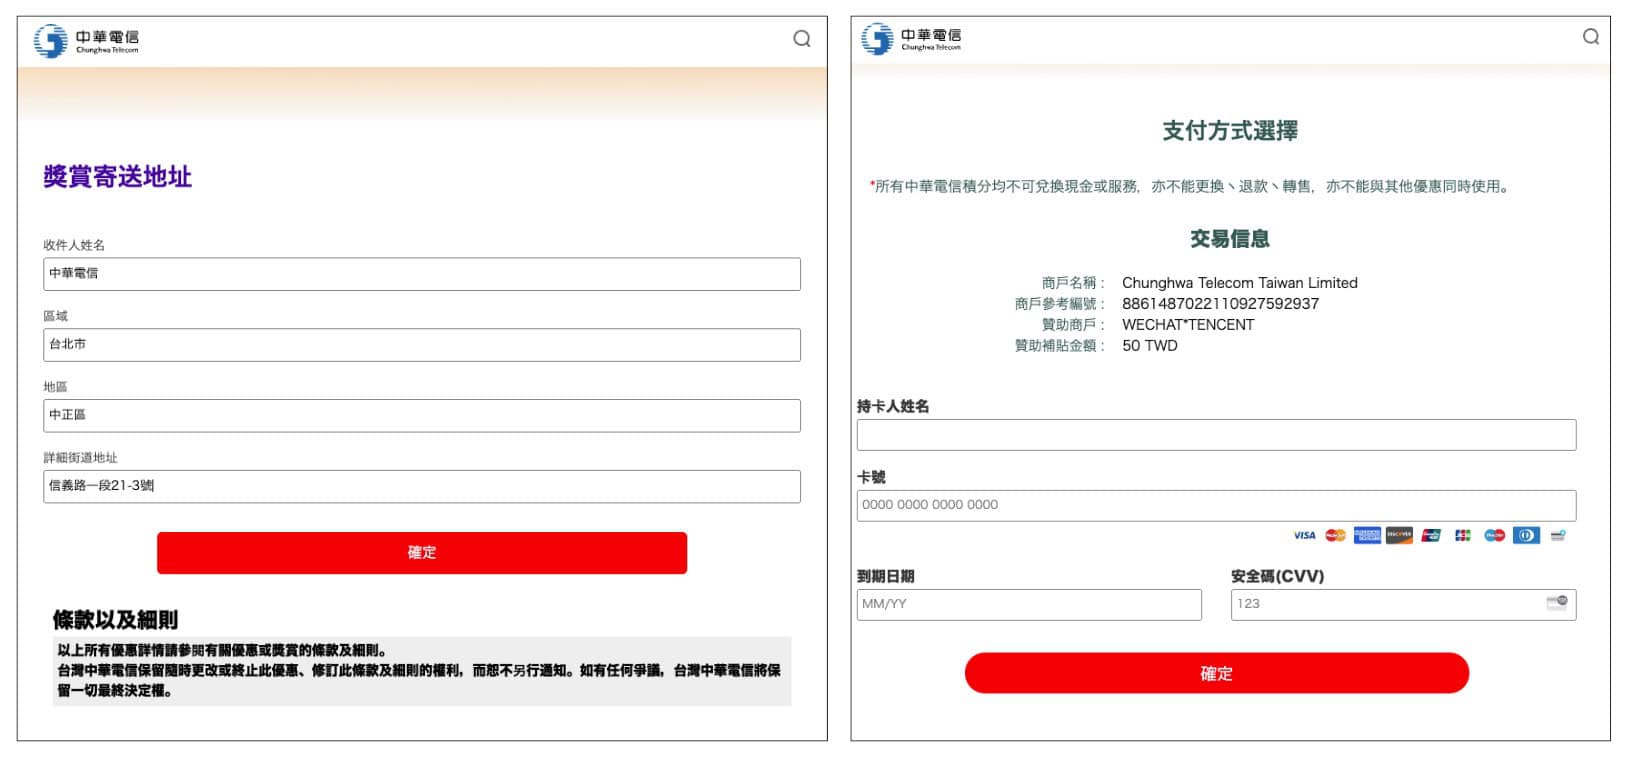Click the 到期日期 label
1627x760 pixels.
coord(886,576)
